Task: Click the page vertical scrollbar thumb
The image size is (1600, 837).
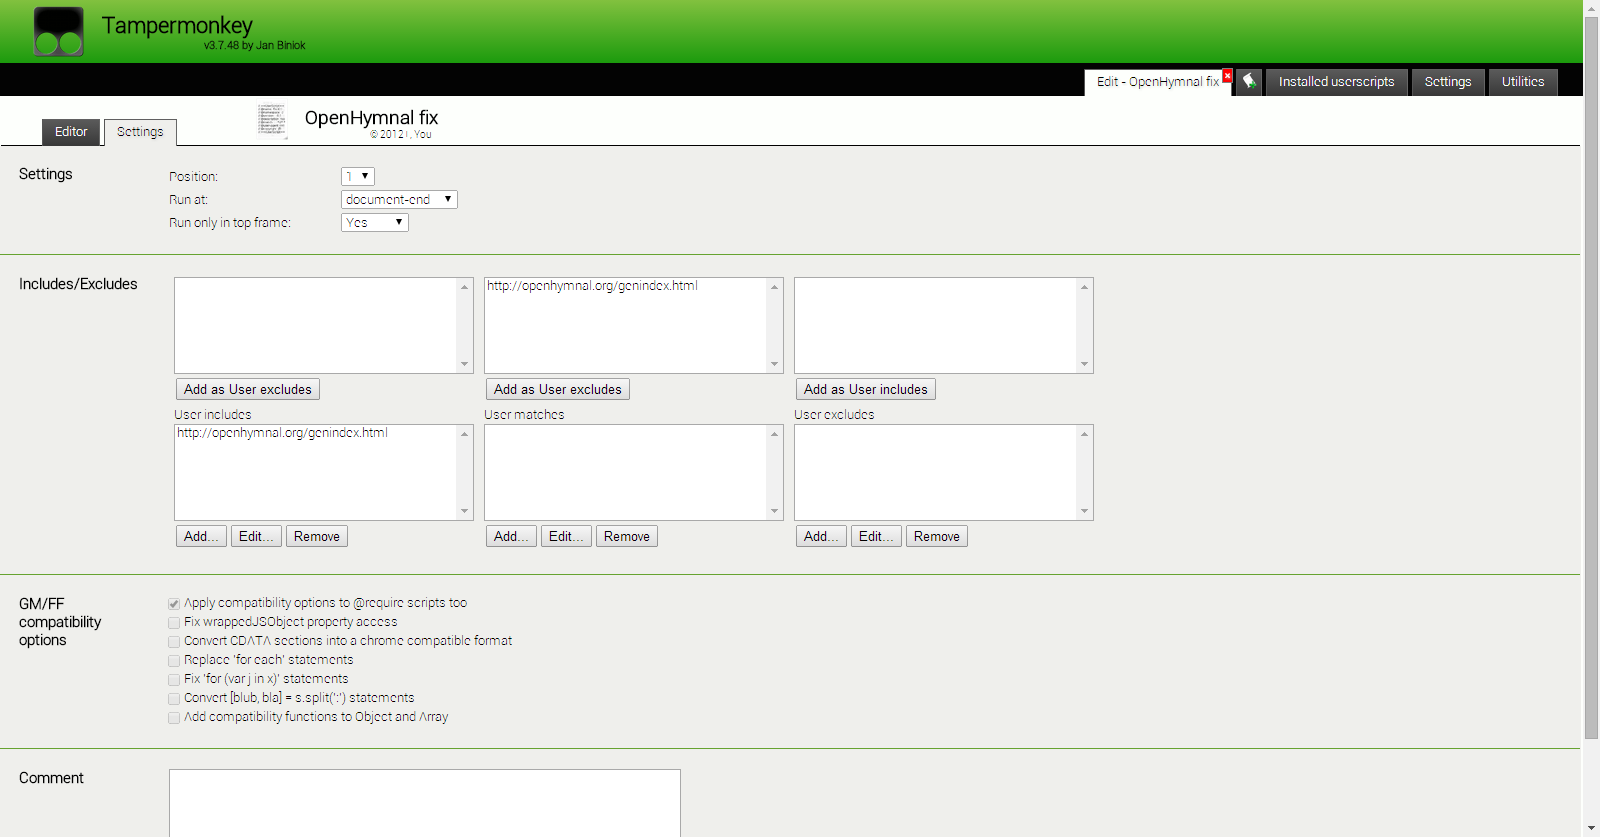Action: (x=1591, y=378)
